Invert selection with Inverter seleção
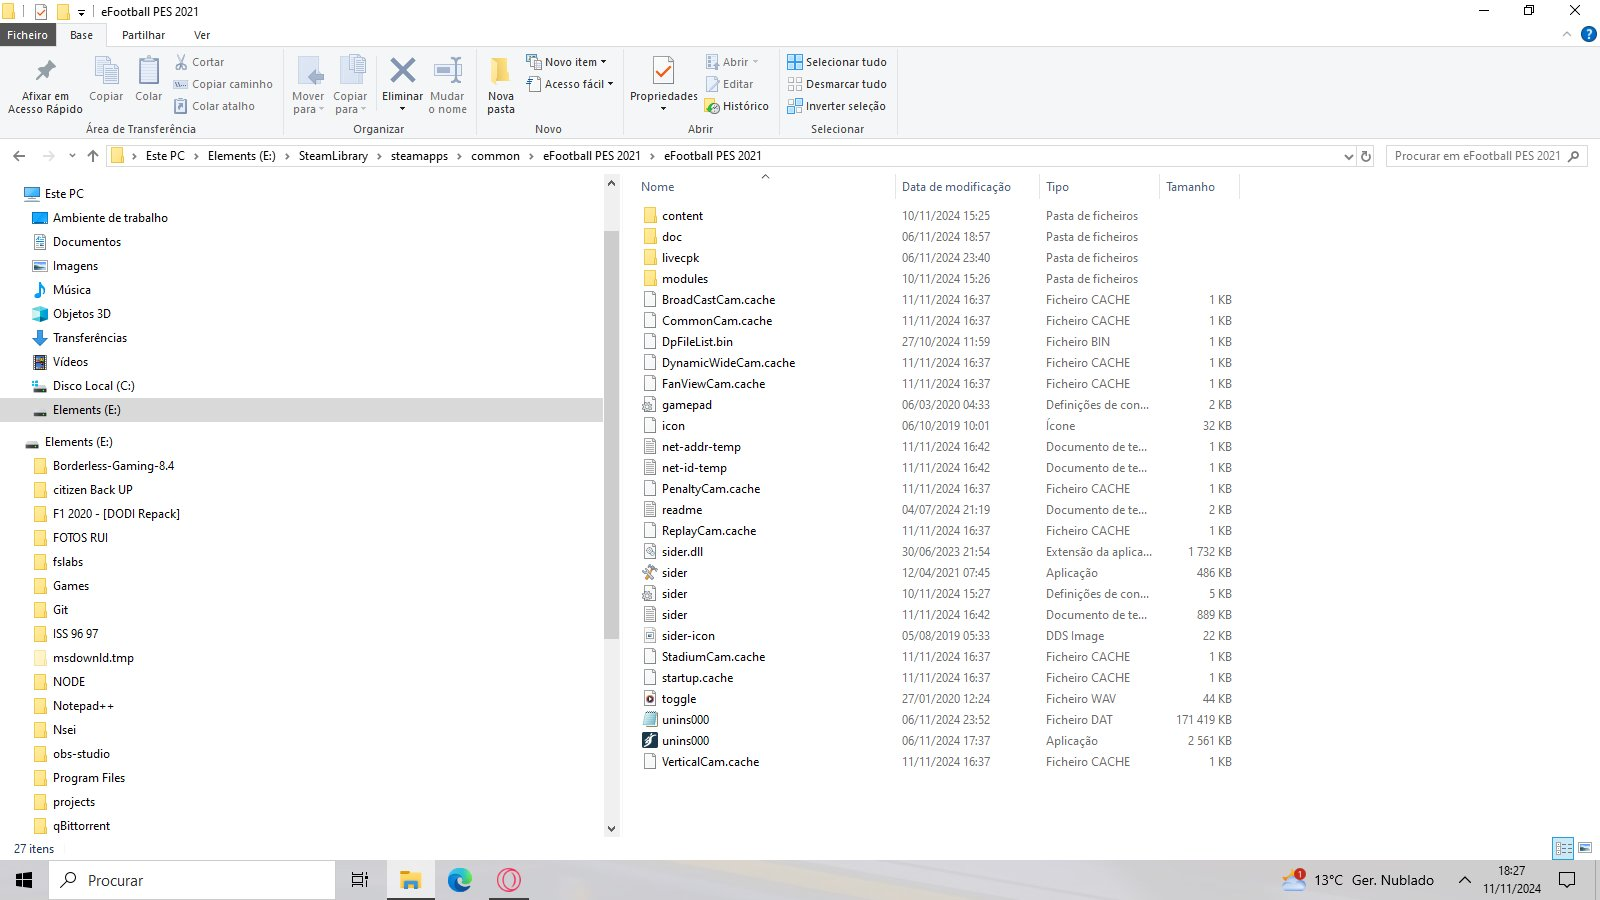This screenshot has height=900, width=1600. point(836,106)
